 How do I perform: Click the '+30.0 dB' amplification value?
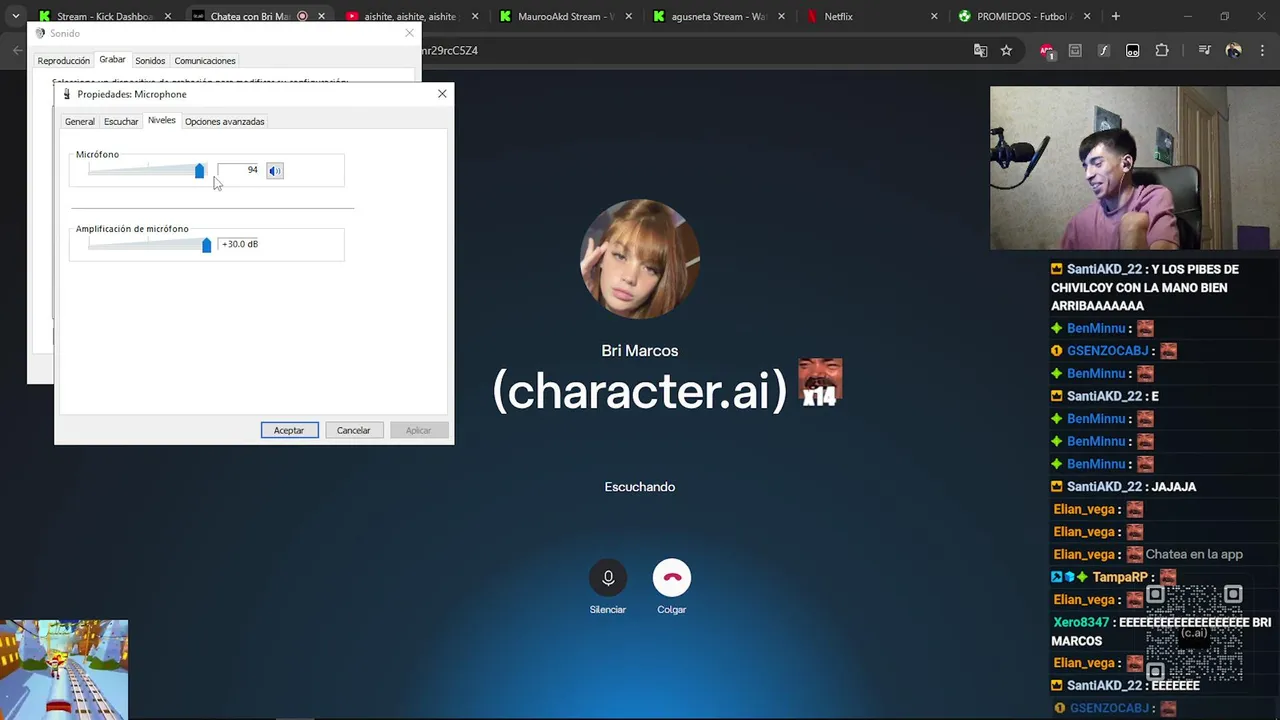[240, 244]
